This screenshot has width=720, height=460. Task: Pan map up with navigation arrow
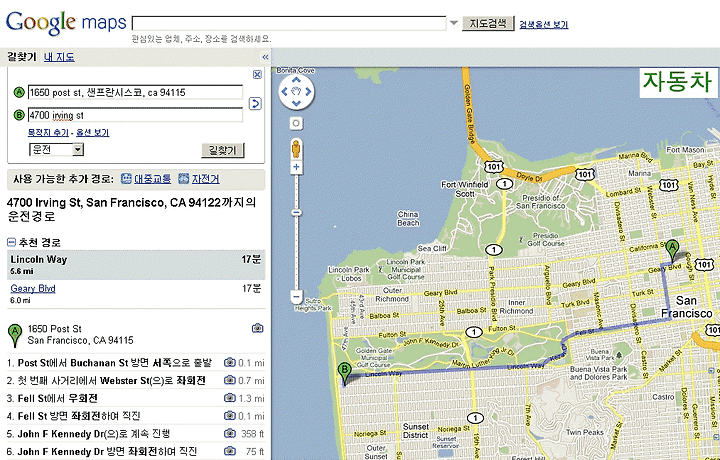296,80
